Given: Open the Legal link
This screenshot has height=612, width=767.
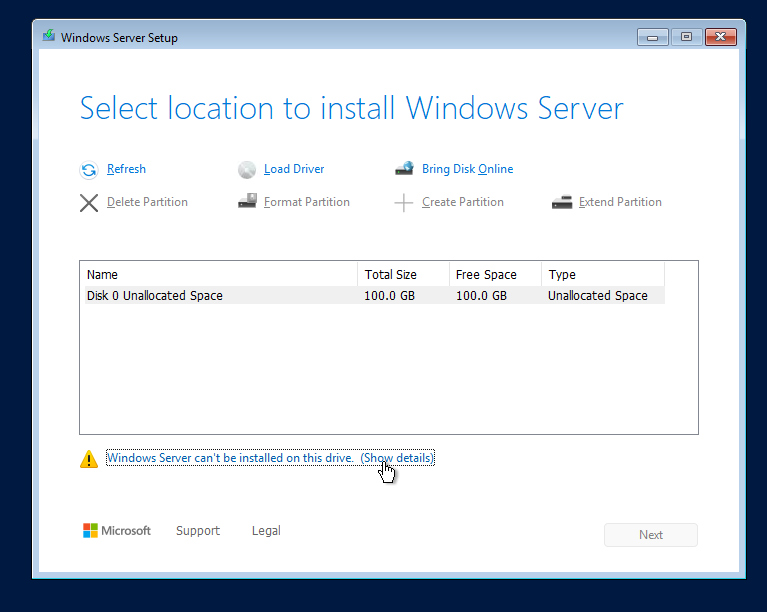Looking at the screenshot, I should [266, 531].
